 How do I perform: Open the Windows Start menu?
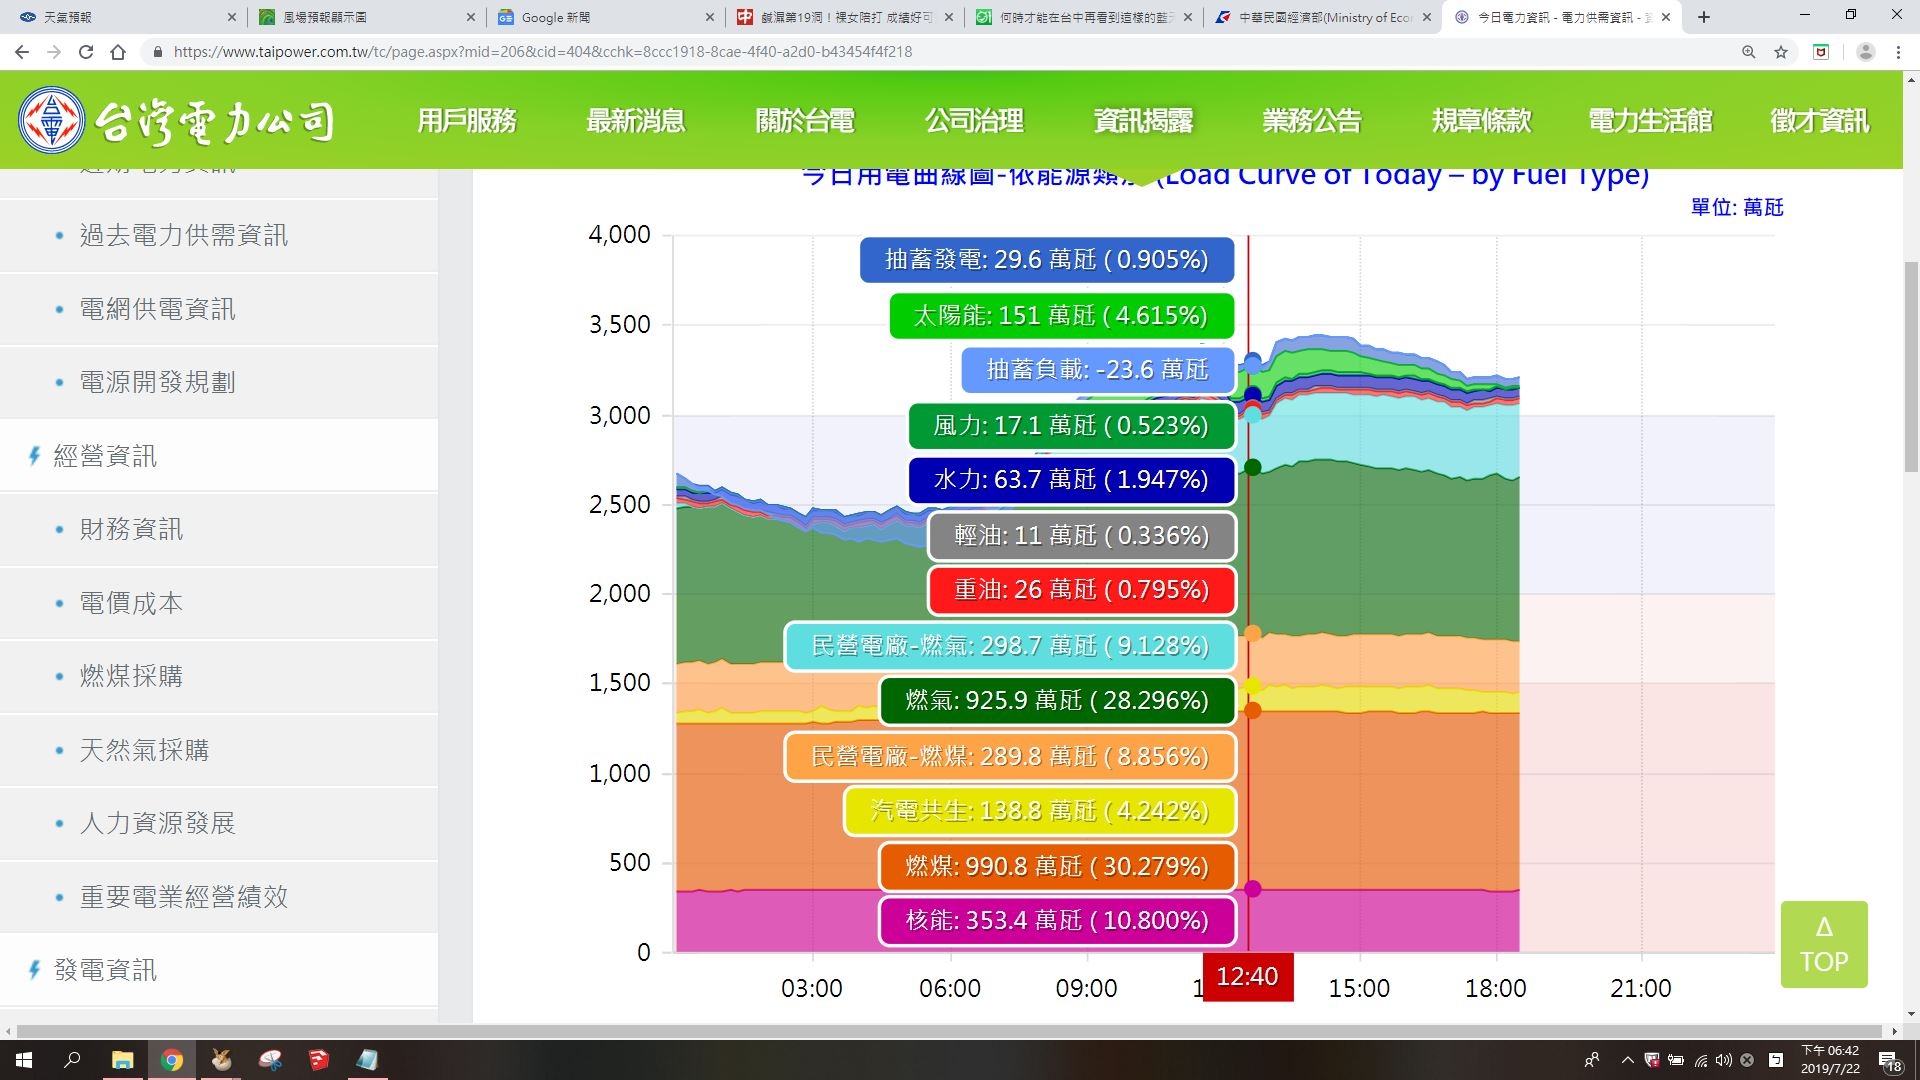[x=24, y=1060]
